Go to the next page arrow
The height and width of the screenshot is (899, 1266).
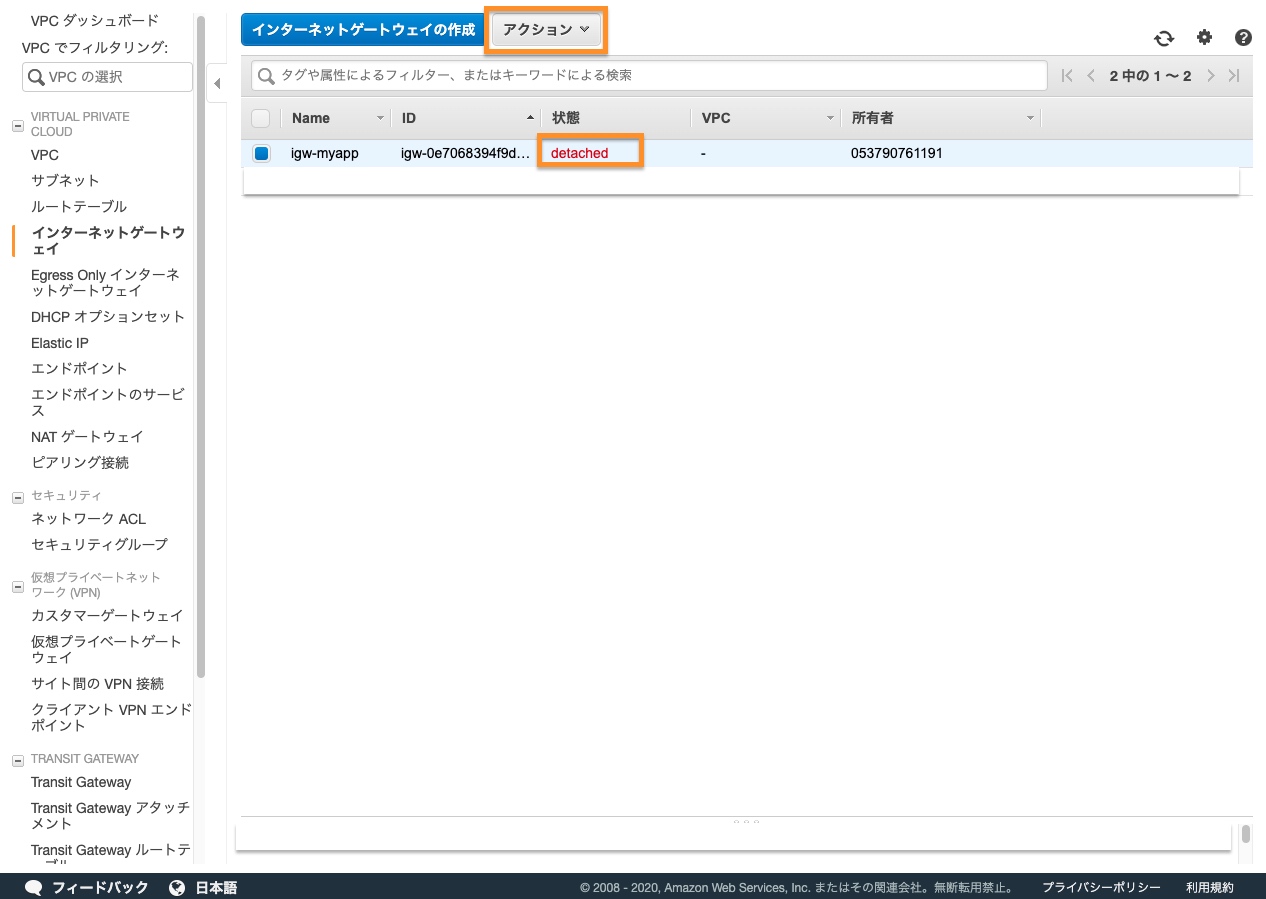(x=1211, y=76)
